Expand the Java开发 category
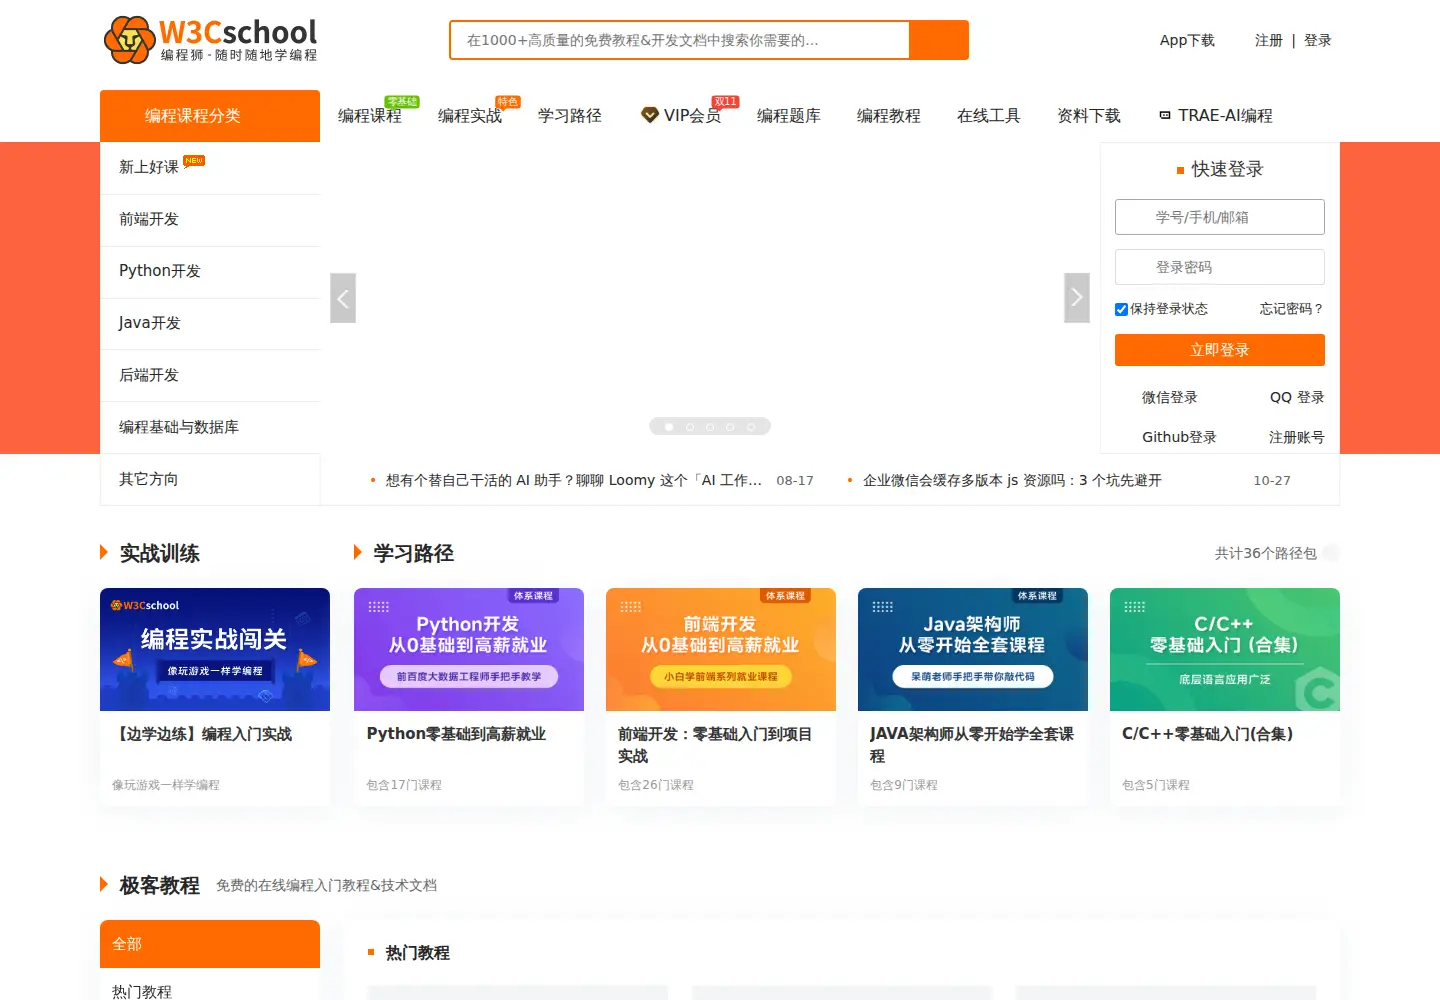The height and width of the screenshot is (1000, 1440). tap(210, 324)
